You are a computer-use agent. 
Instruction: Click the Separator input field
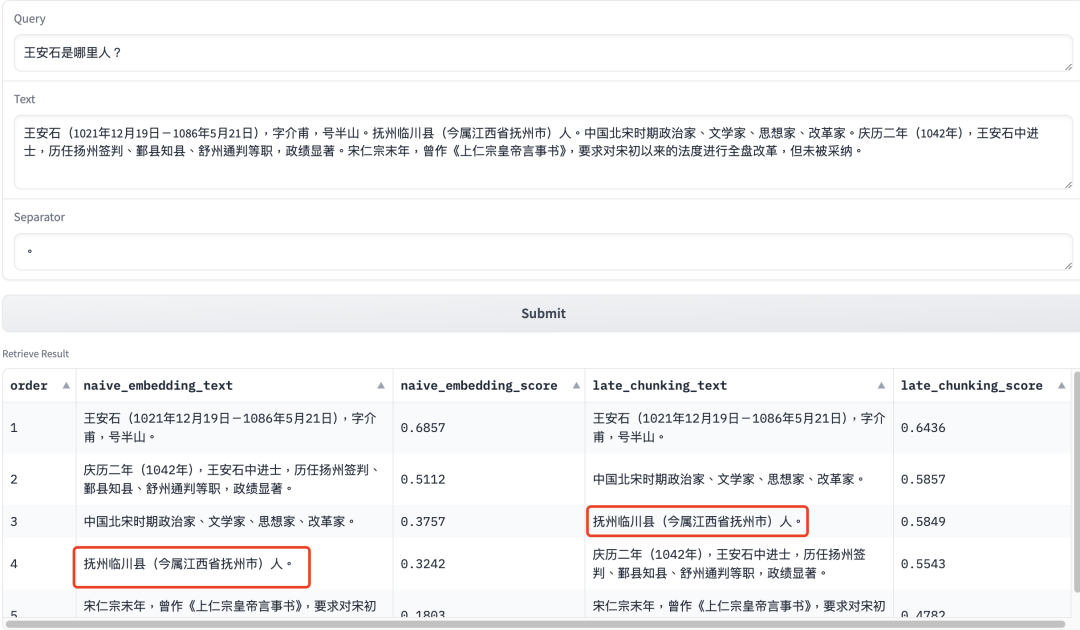[x=540, y=252]
